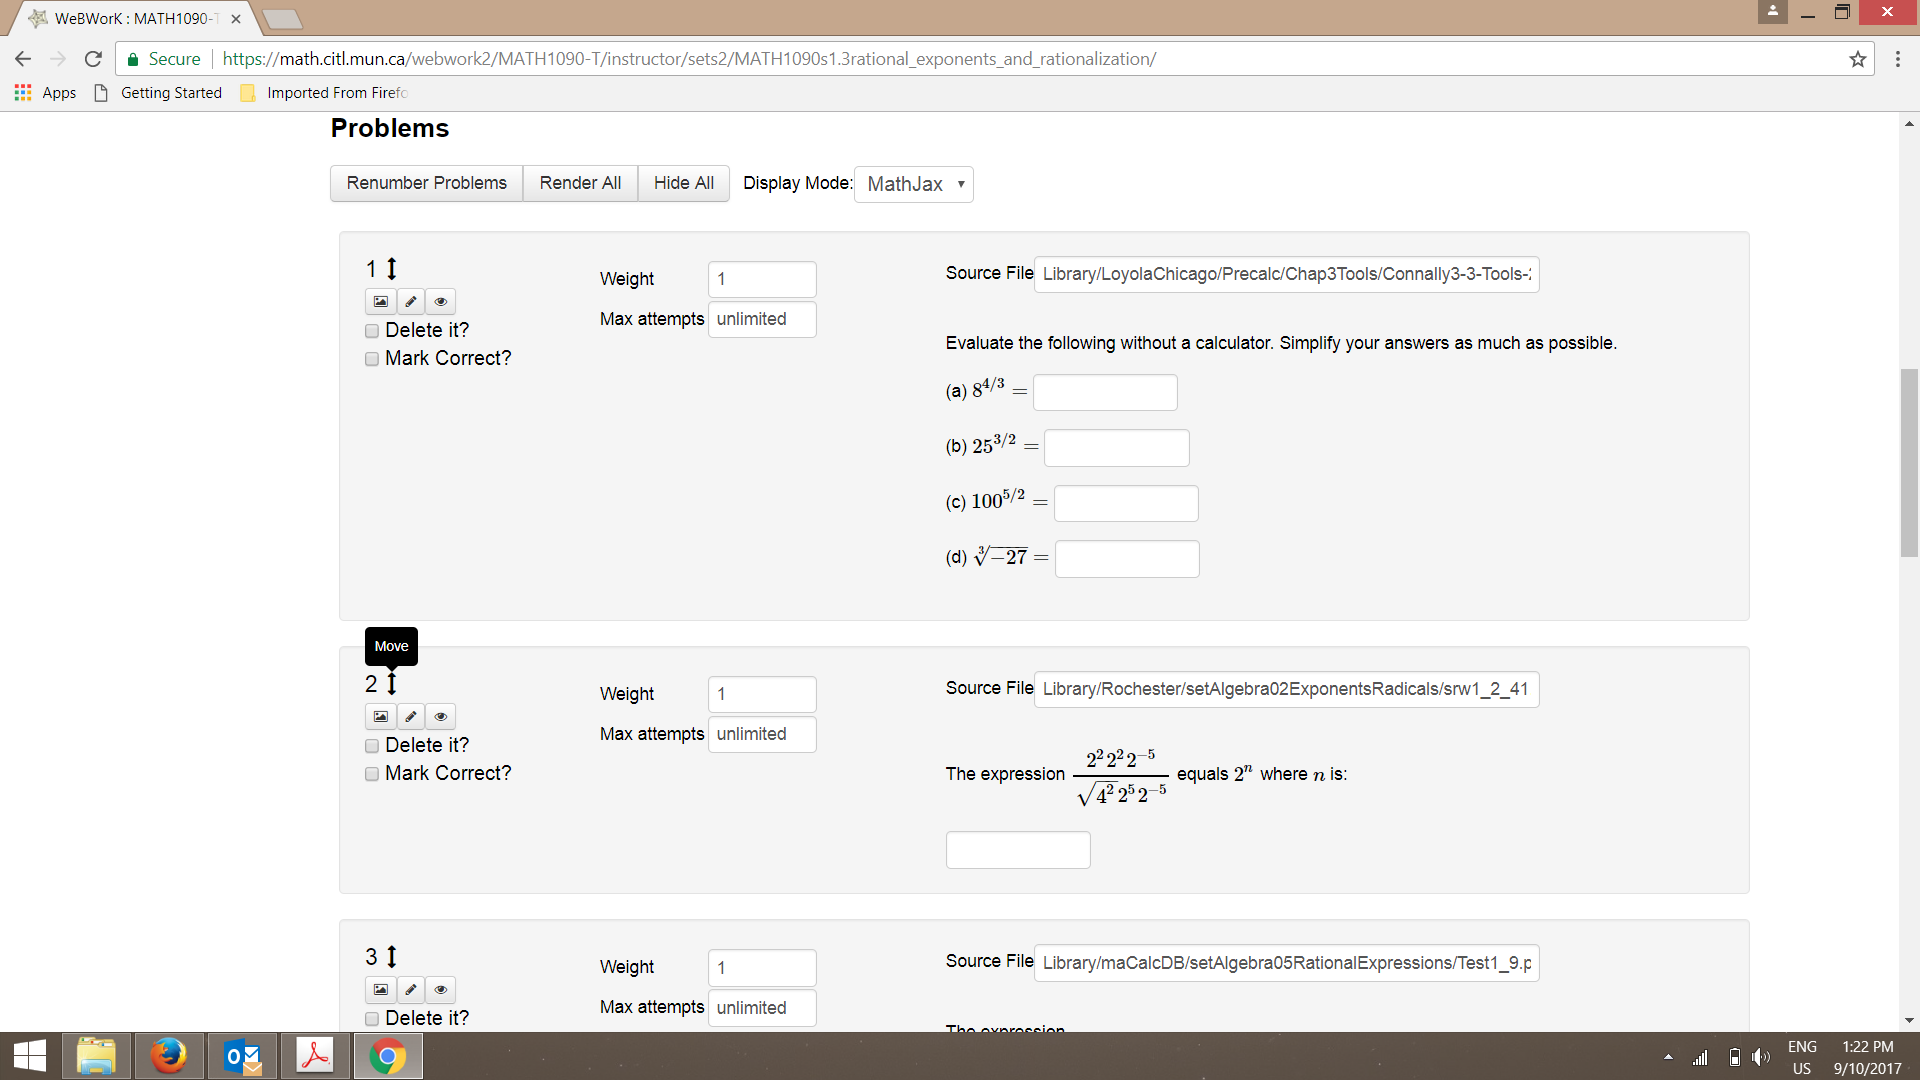Open the Getting Started bookmark
This screenshot has height=1080, width=1920.
(x=158, y=93)
